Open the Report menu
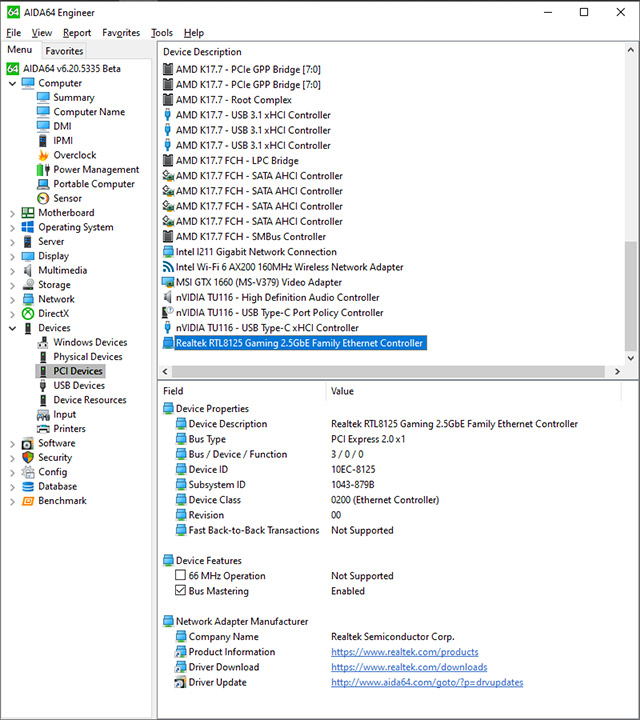 (x=77, y=33)
